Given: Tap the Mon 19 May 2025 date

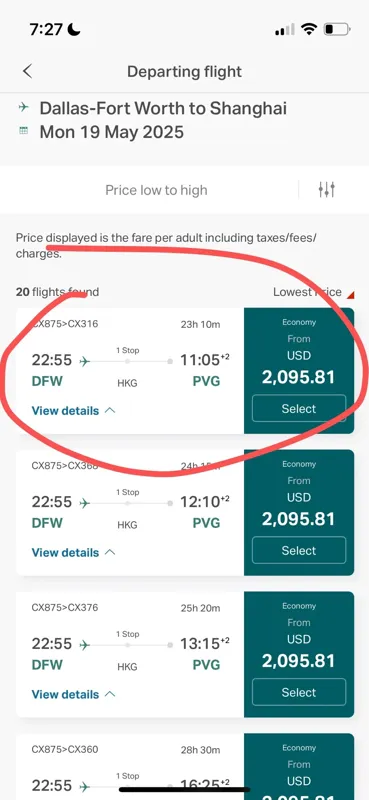Looking at the screenshot, I should [x=111, y=132].
